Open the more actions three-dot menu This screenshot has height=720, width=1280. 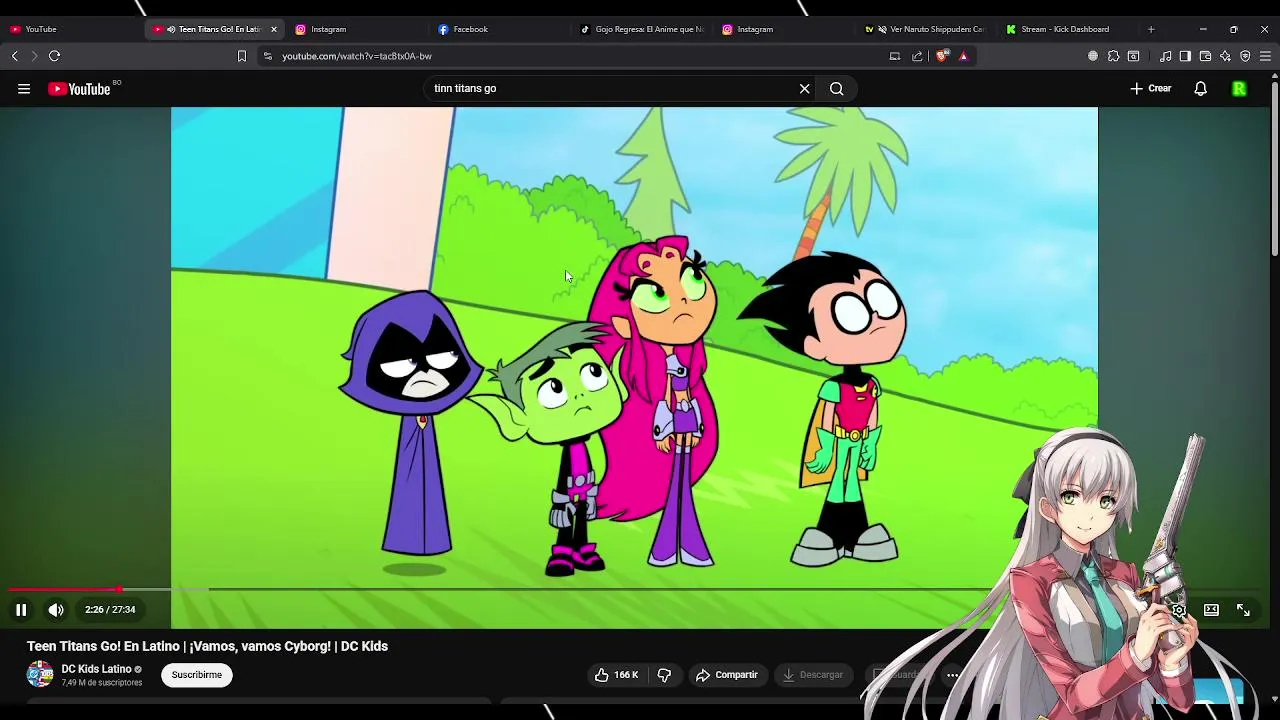pyautogui.click(x=953, y=675)
